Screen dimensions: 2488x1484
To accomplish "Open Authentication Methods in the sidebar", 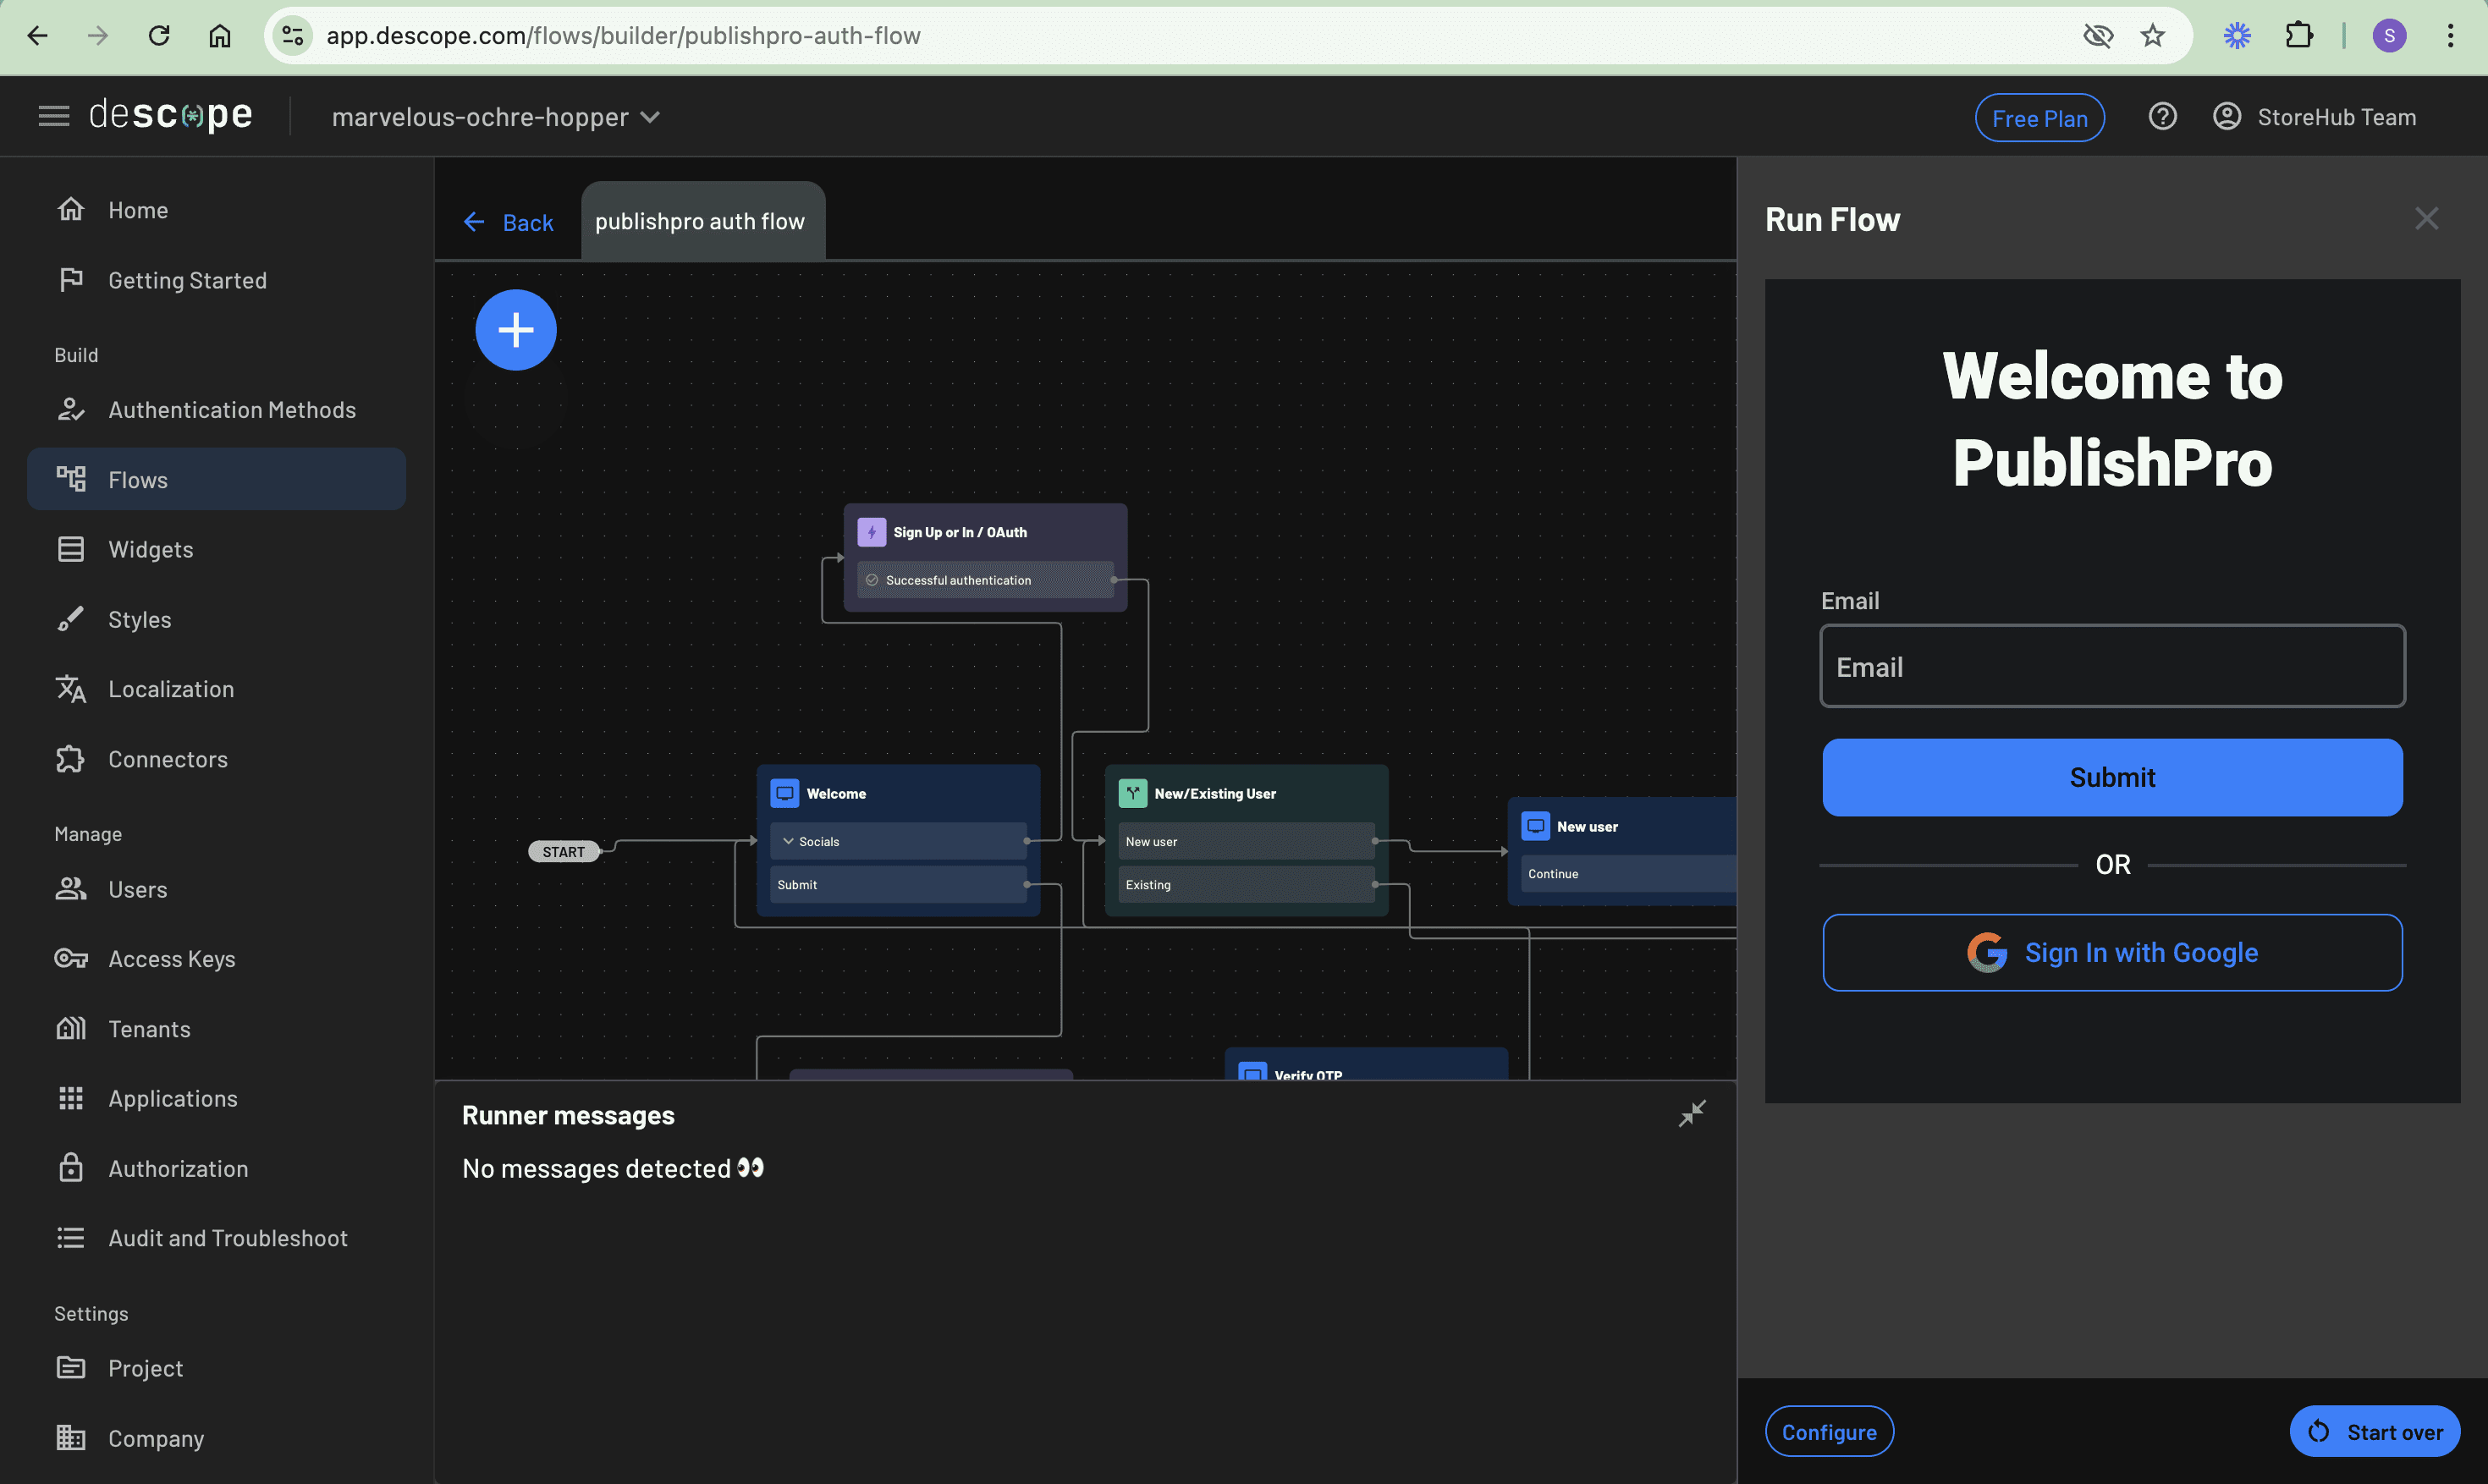I will [x=231, y=410].
